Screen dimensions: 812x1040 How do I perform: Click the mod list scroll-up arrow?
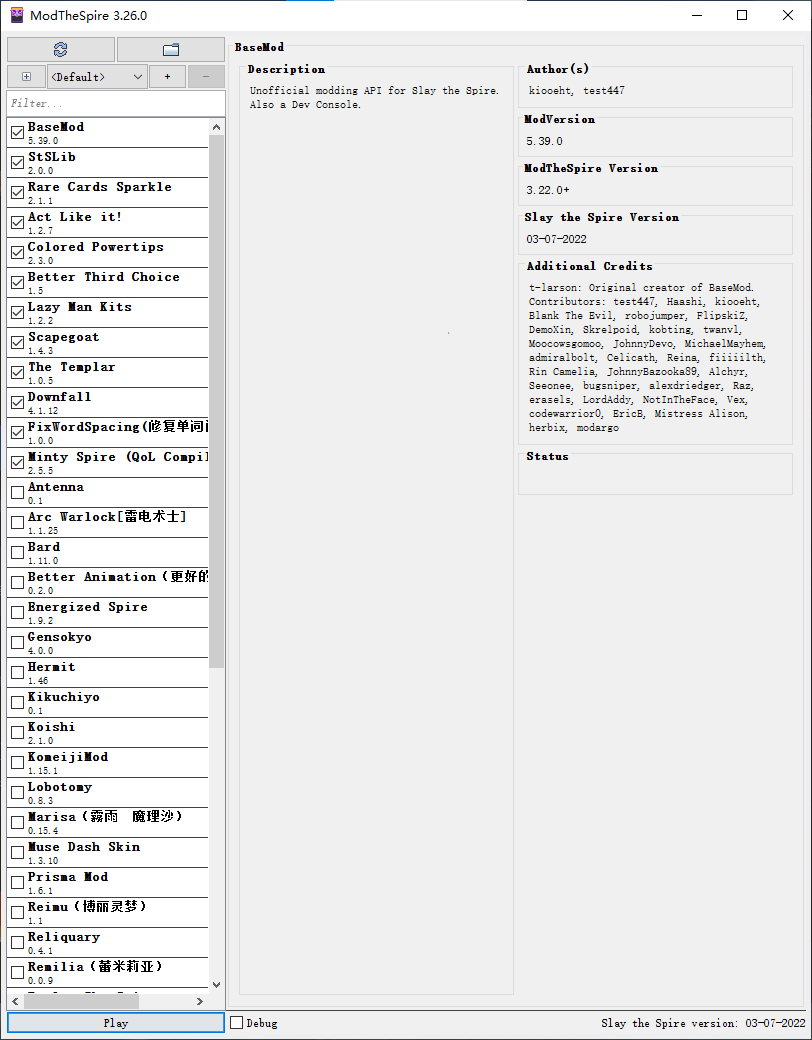(x=217, y=127)
